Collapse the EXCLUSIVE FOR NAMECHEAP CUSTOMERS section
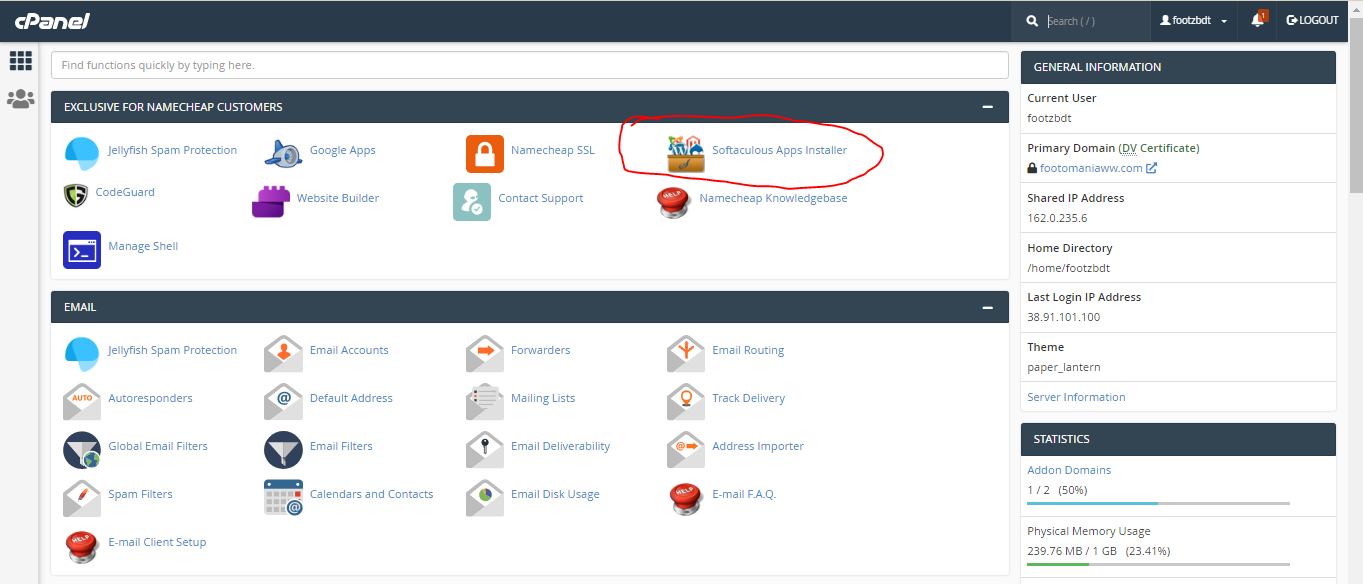Viewport: 1363px width, 584px height. pyautogui.click(x=987, y=107)
